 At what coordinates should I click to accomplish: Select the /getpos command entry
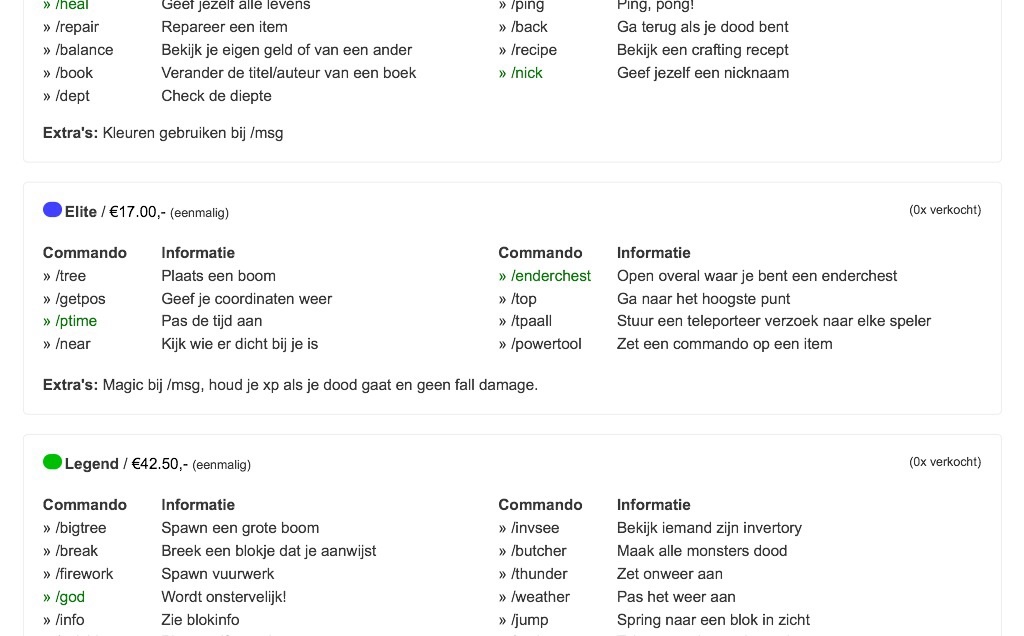point(80,299)
